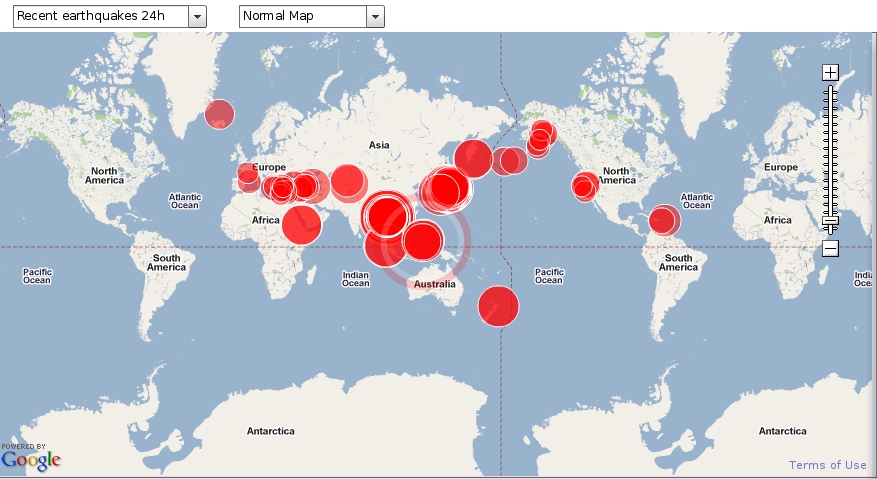Select the earthquake marker north of Japan

(x=473, y=158)
